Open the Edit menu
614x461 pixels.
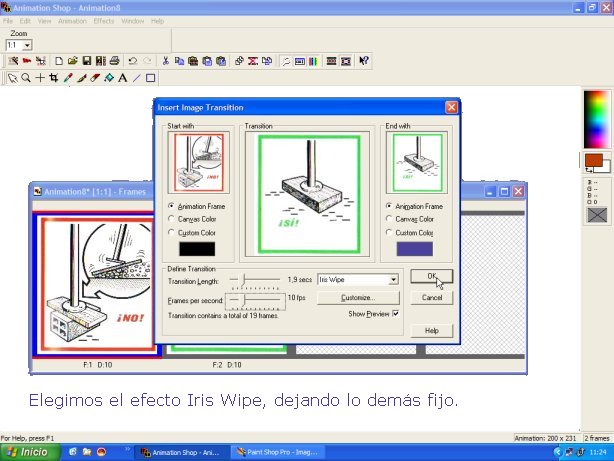coord(25,21)
